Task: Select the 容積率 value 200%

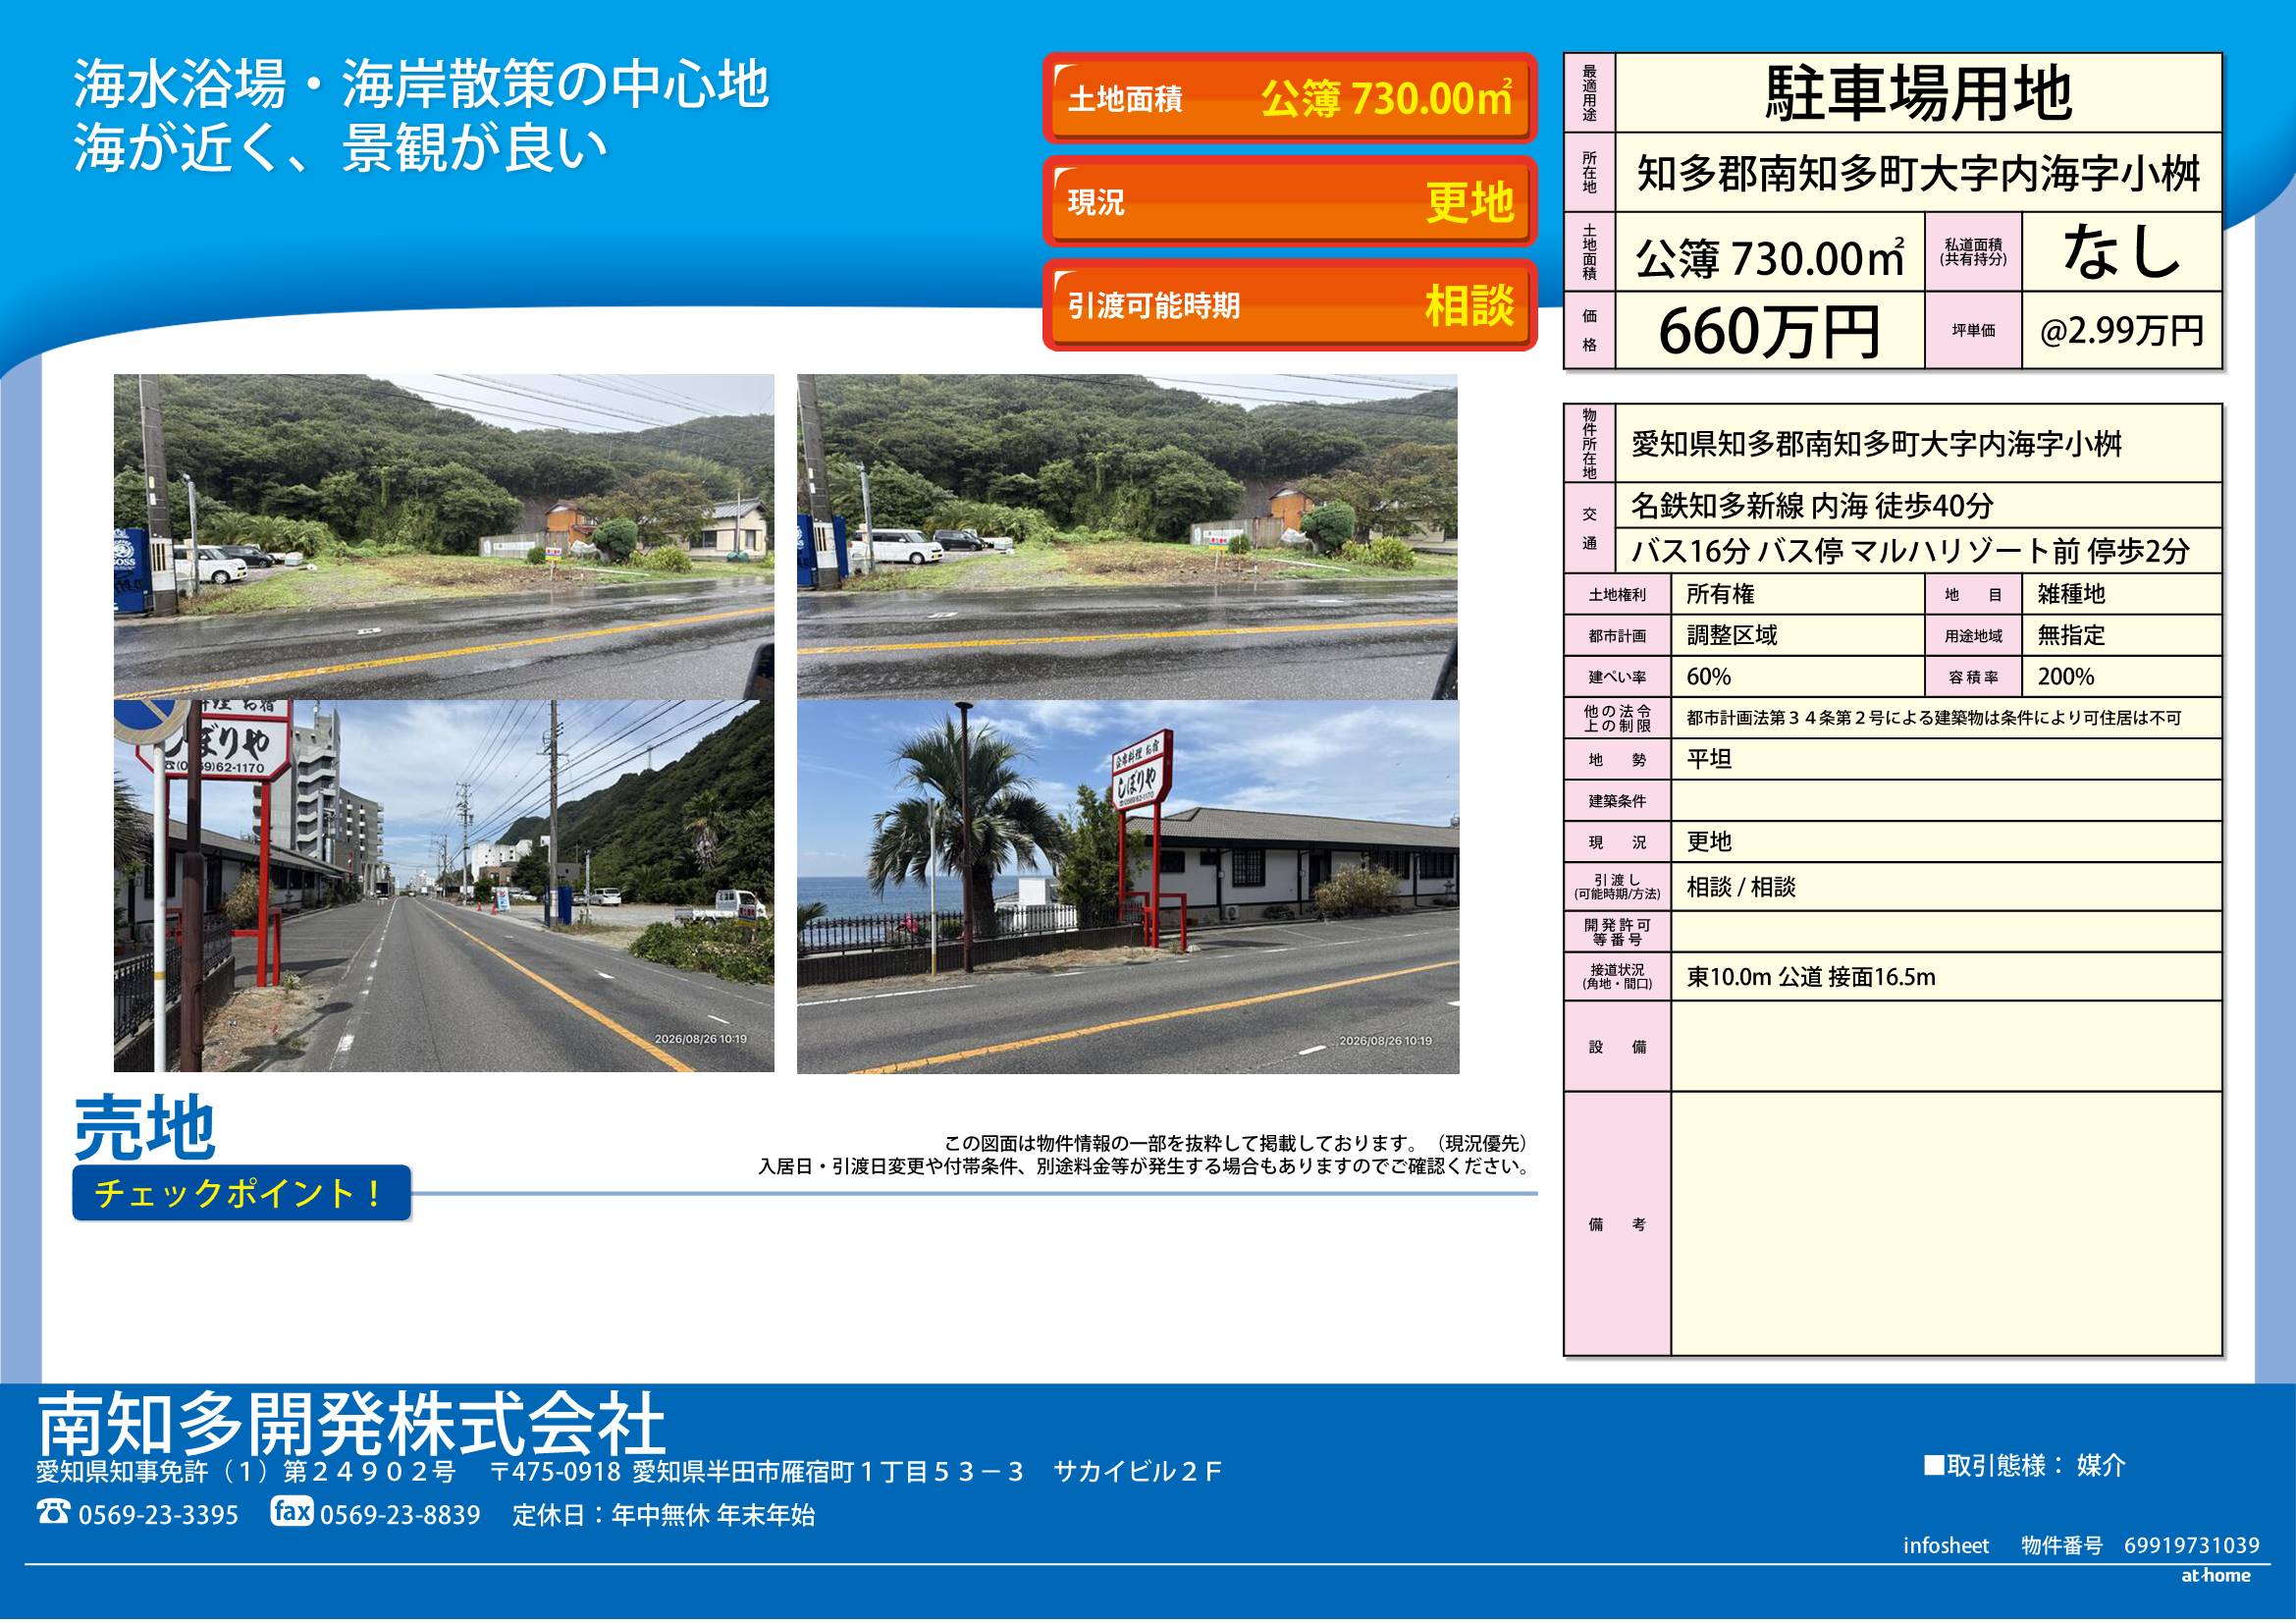Action: 2066,678
